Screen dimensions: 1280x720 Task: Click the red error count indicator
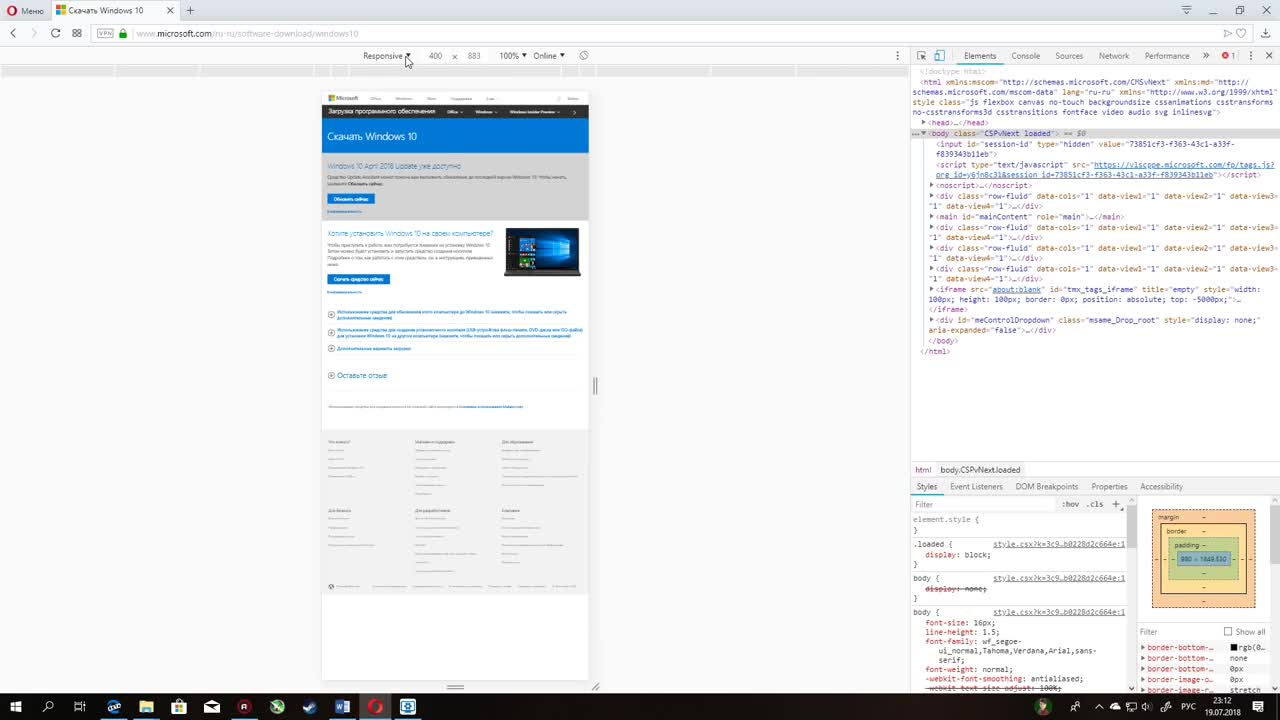(x=1229, y=56)
